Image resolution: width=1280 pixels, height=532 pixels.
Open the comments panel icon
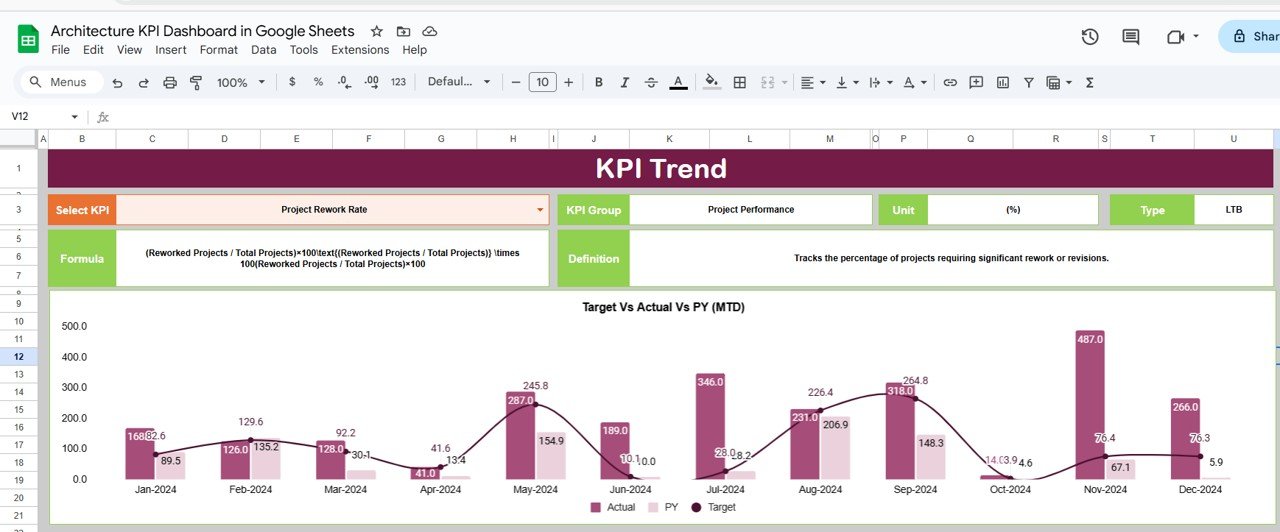(1131, 36)
